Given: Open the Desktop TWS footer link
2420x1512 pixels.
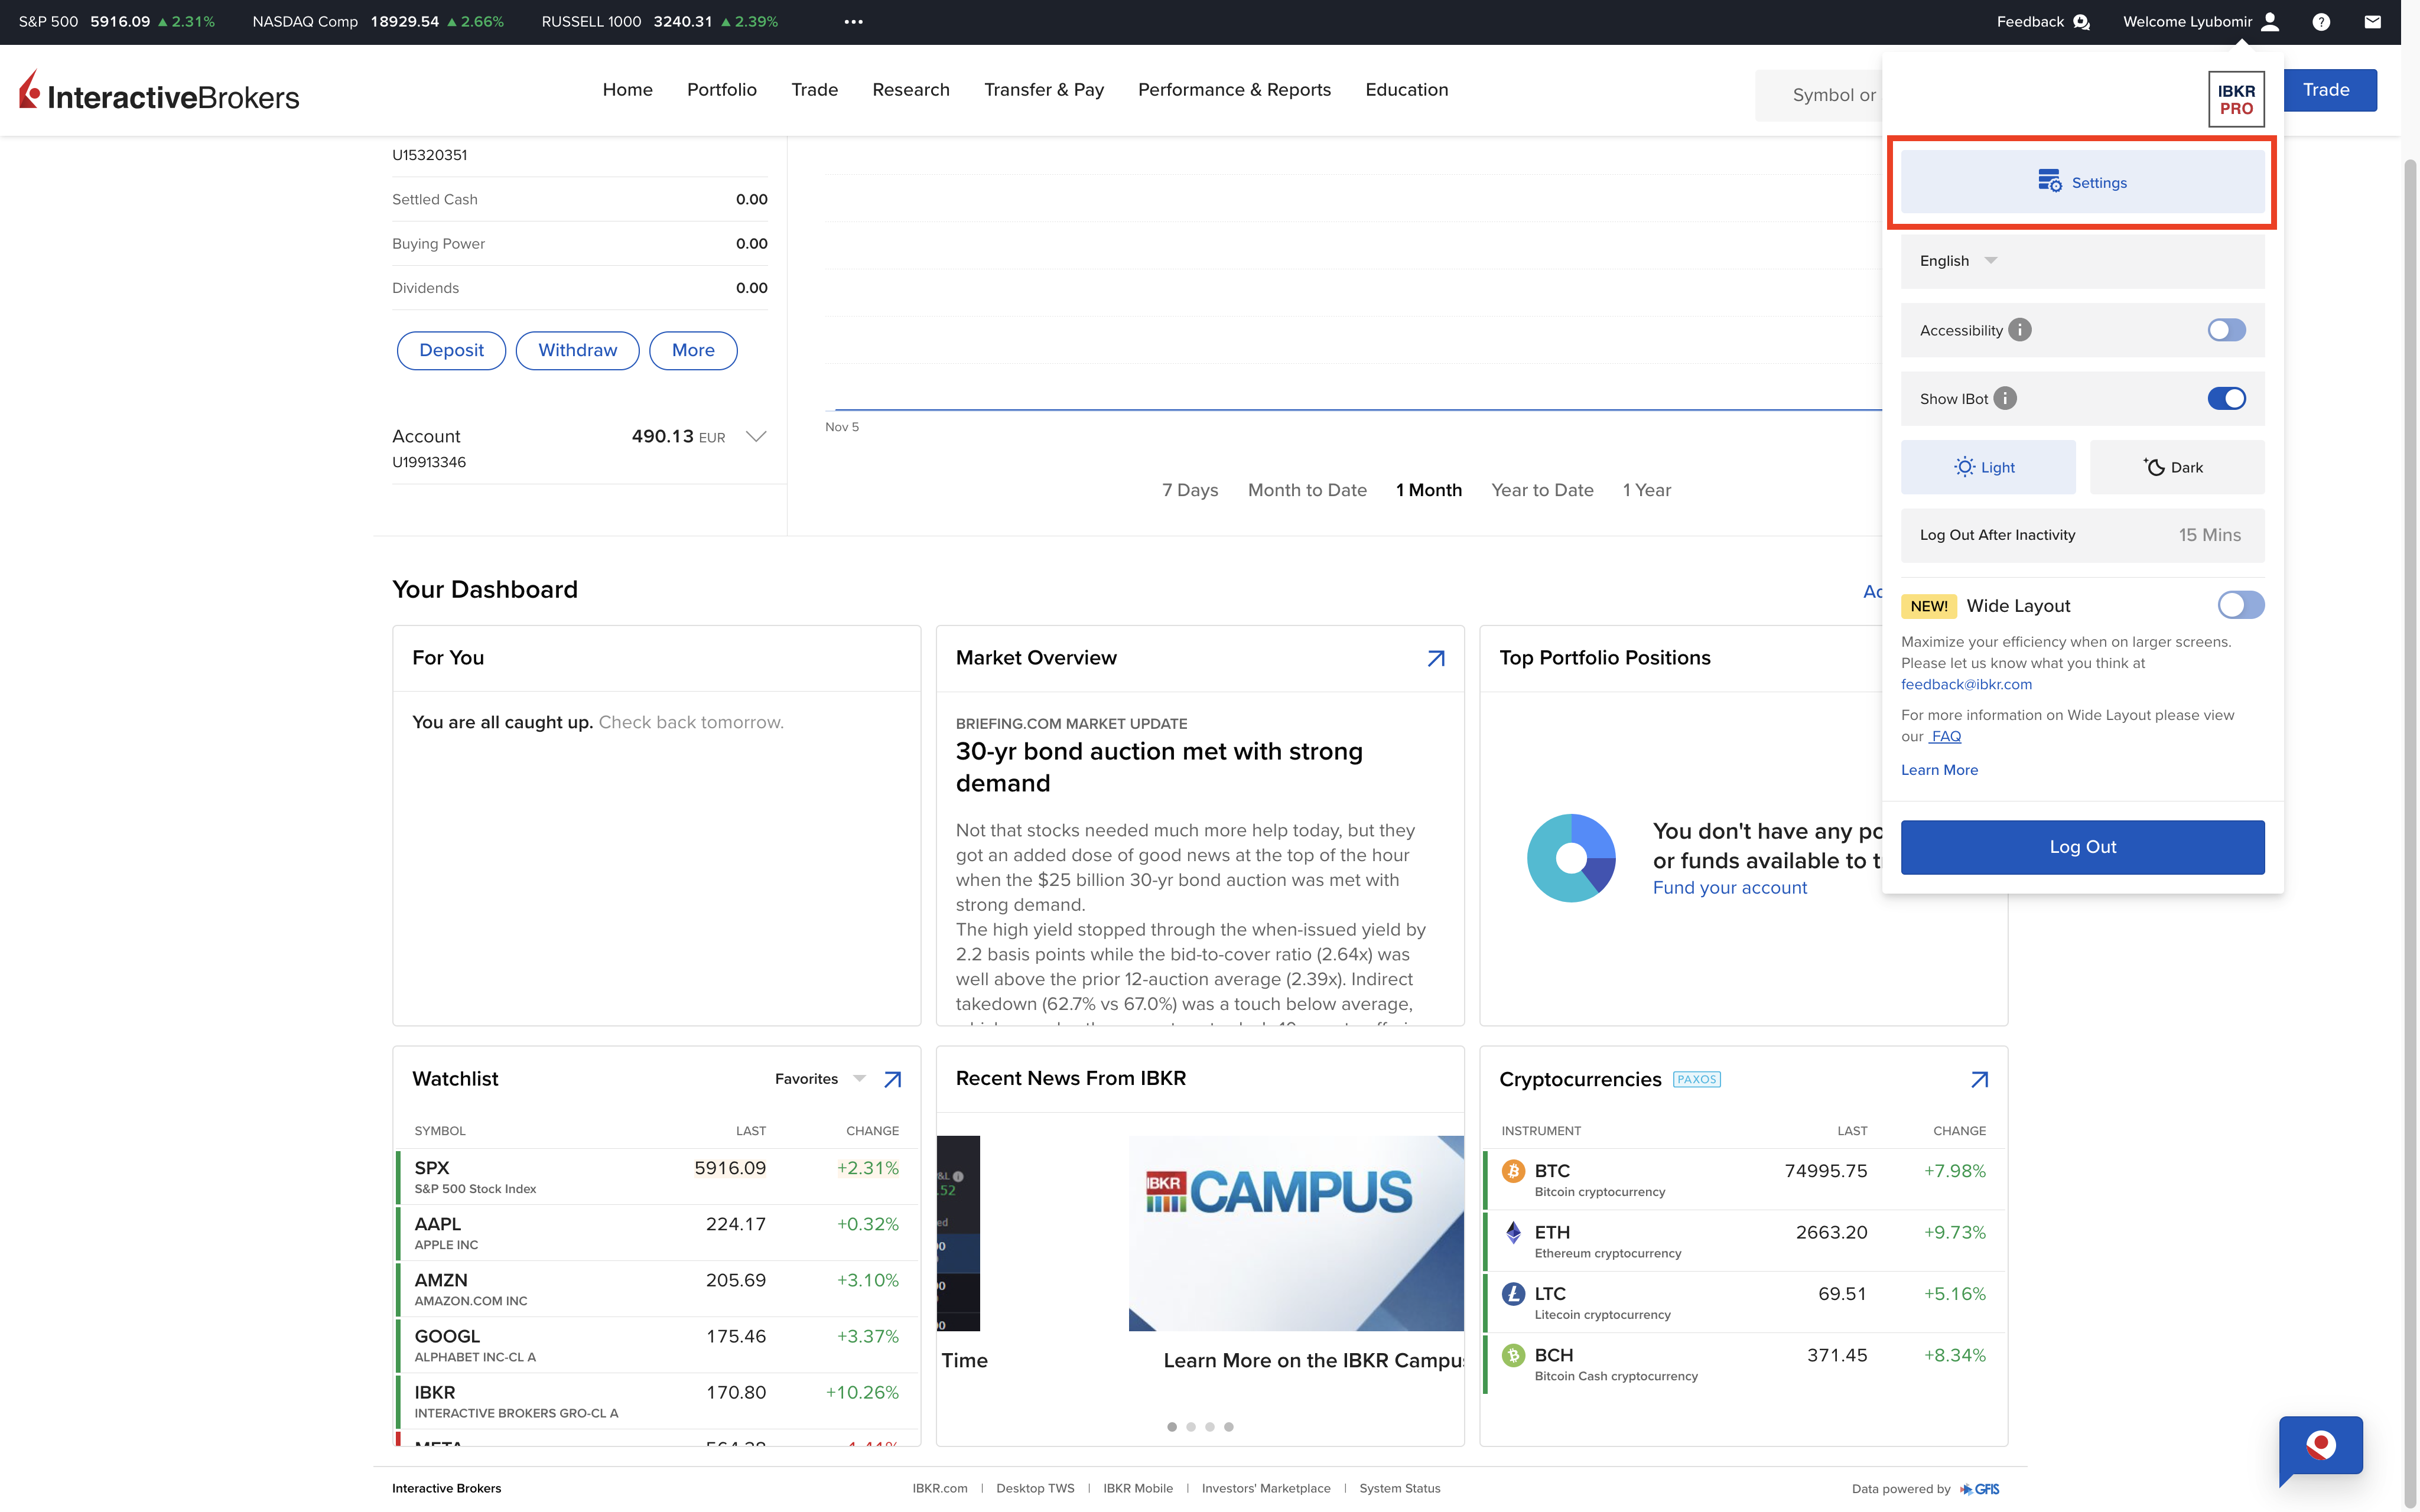Looking at the screenshot, I should pyautogui.click(x=1034, y=1488).
